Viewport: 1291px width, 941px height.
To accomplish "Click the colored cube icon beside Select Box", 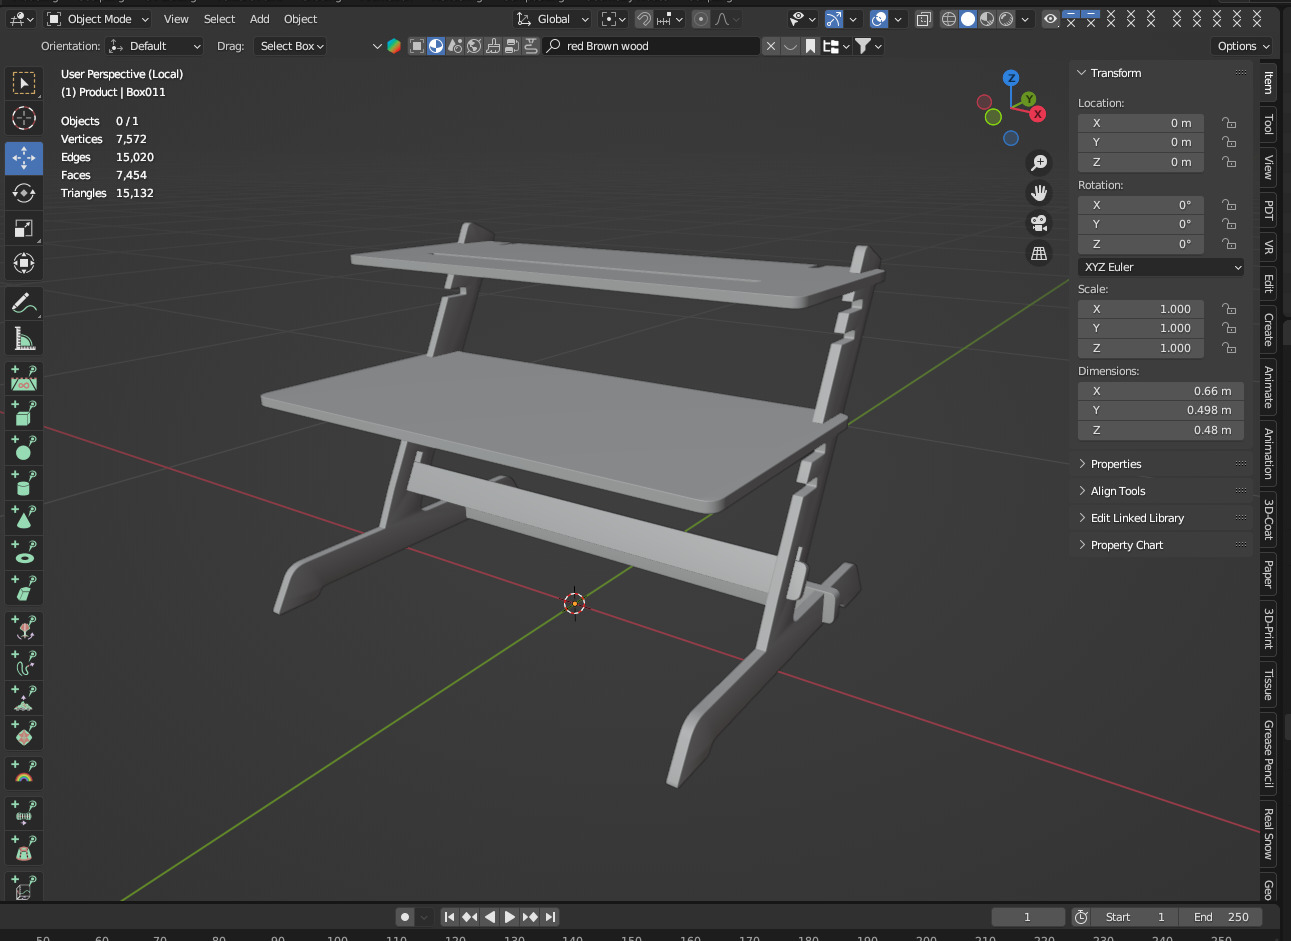I will coord(394,46).
